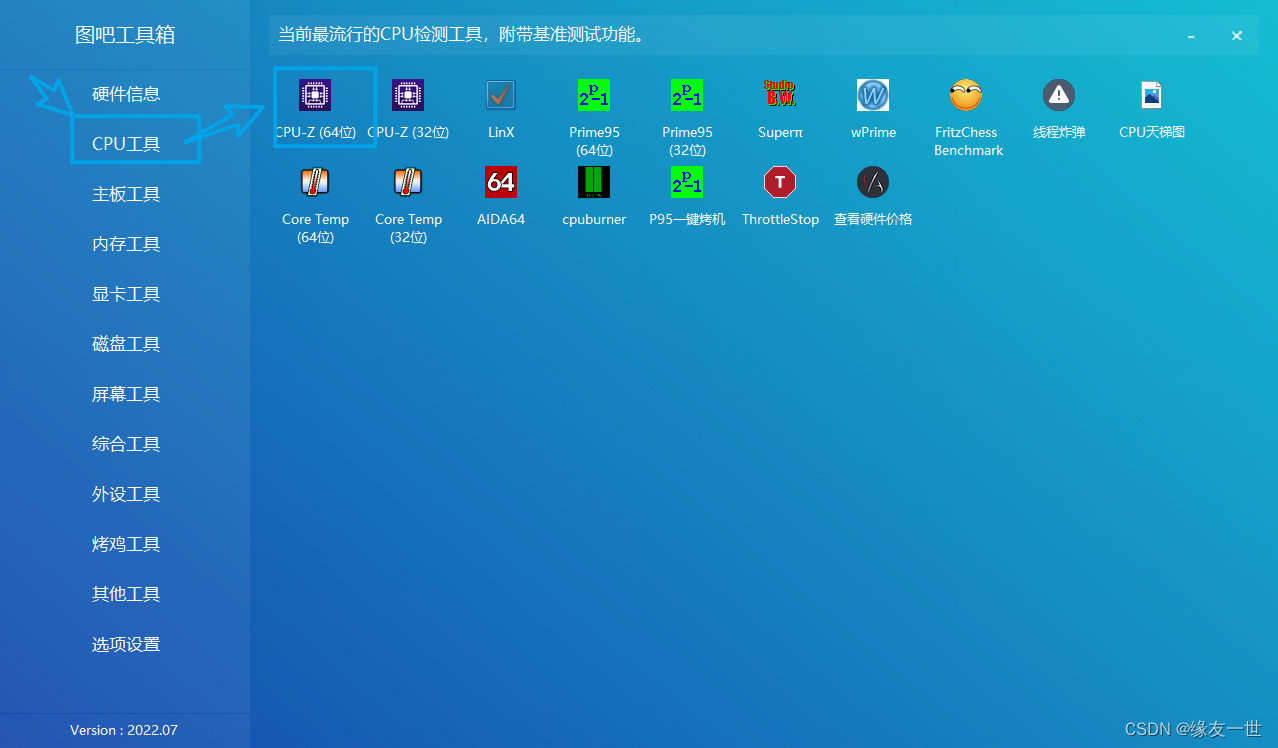The image size is (1278, 748).
Task: Open the LinX stress tool
Action: [501, 110]
